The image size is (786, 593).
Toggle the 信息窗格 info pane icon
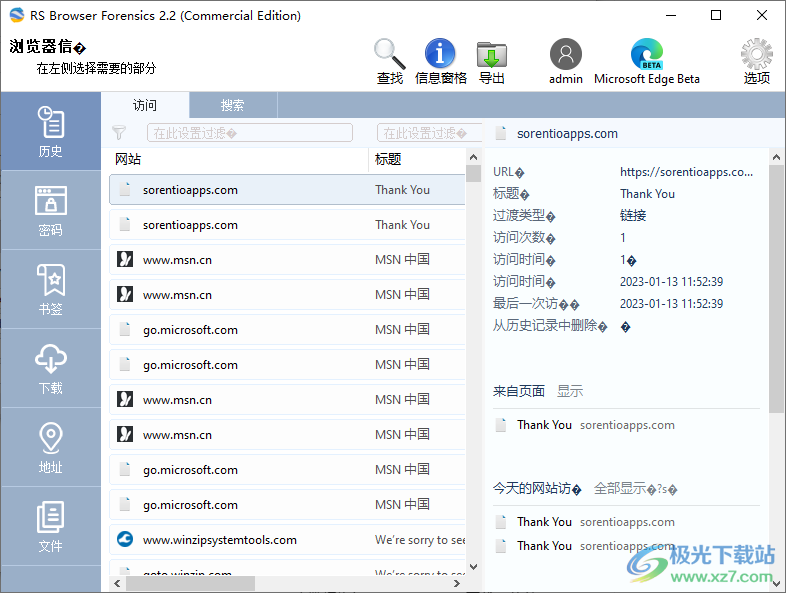pos(440,61)
